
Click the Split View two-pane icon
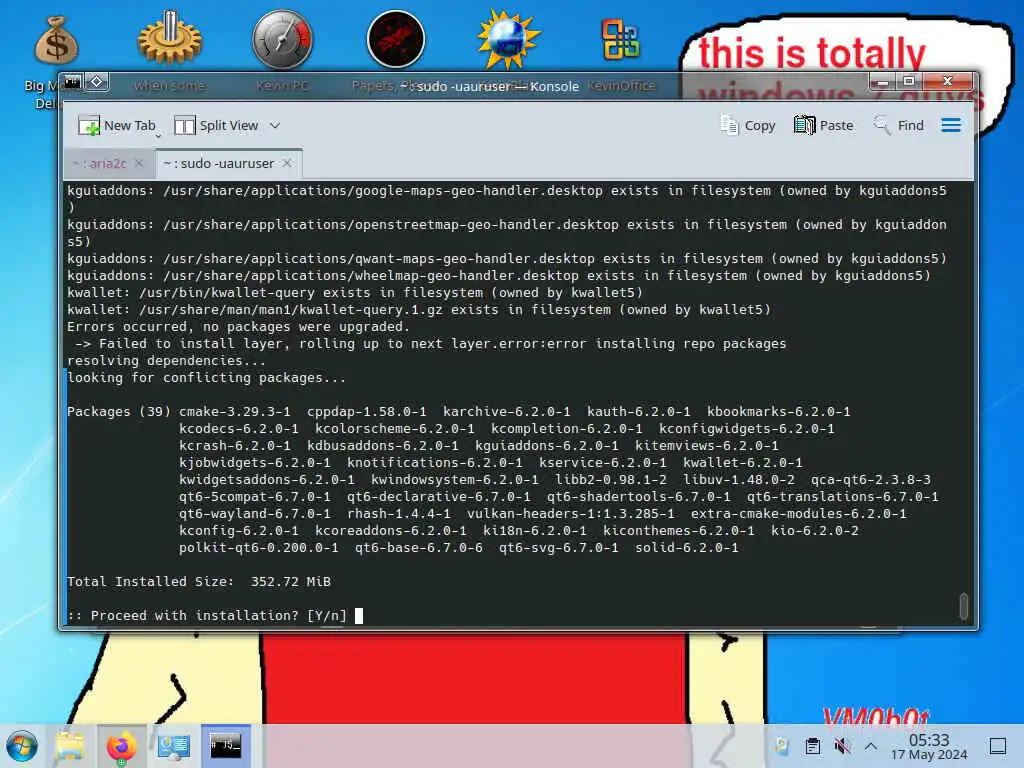coord(184,125)
